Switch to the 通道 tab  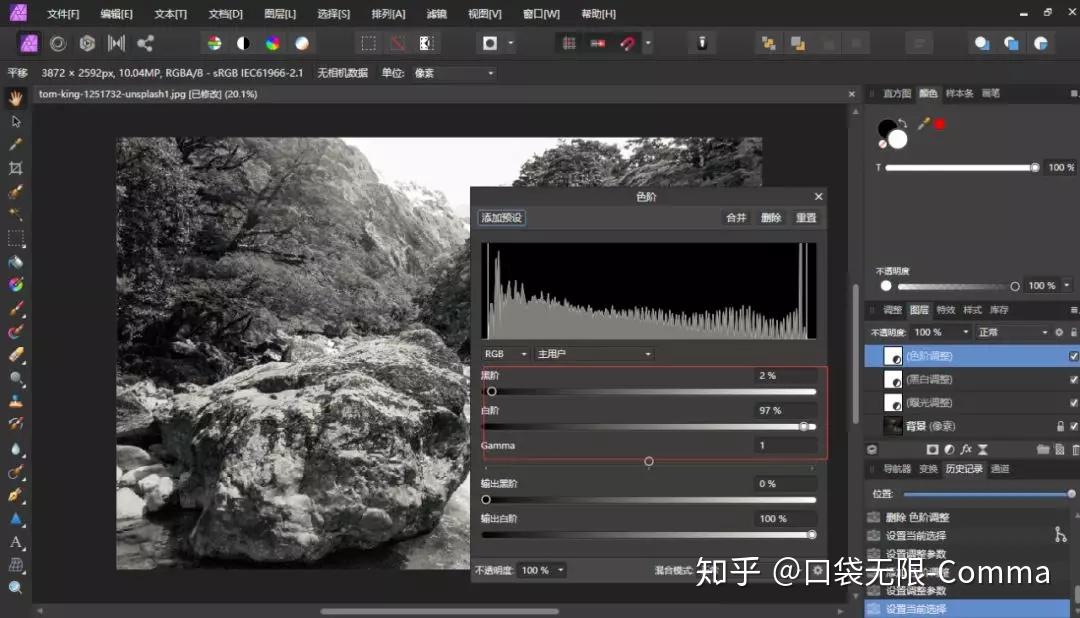click(x=1000, y=468)
